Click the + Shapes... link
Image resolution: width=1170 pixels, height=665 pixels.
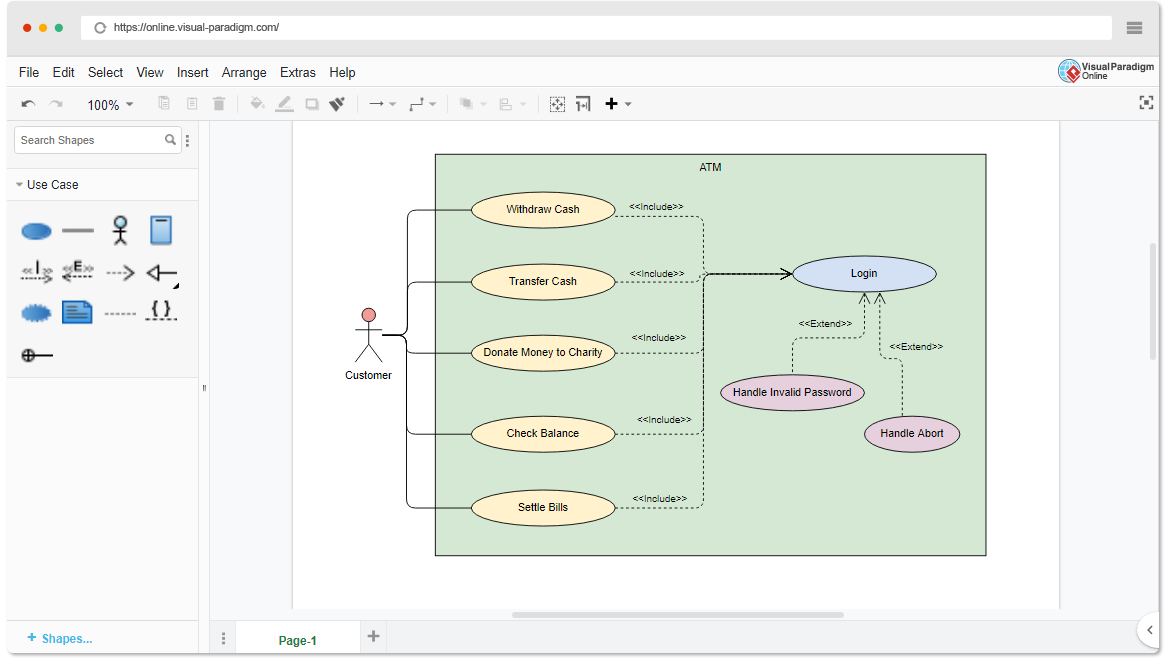tap(60, 638)
